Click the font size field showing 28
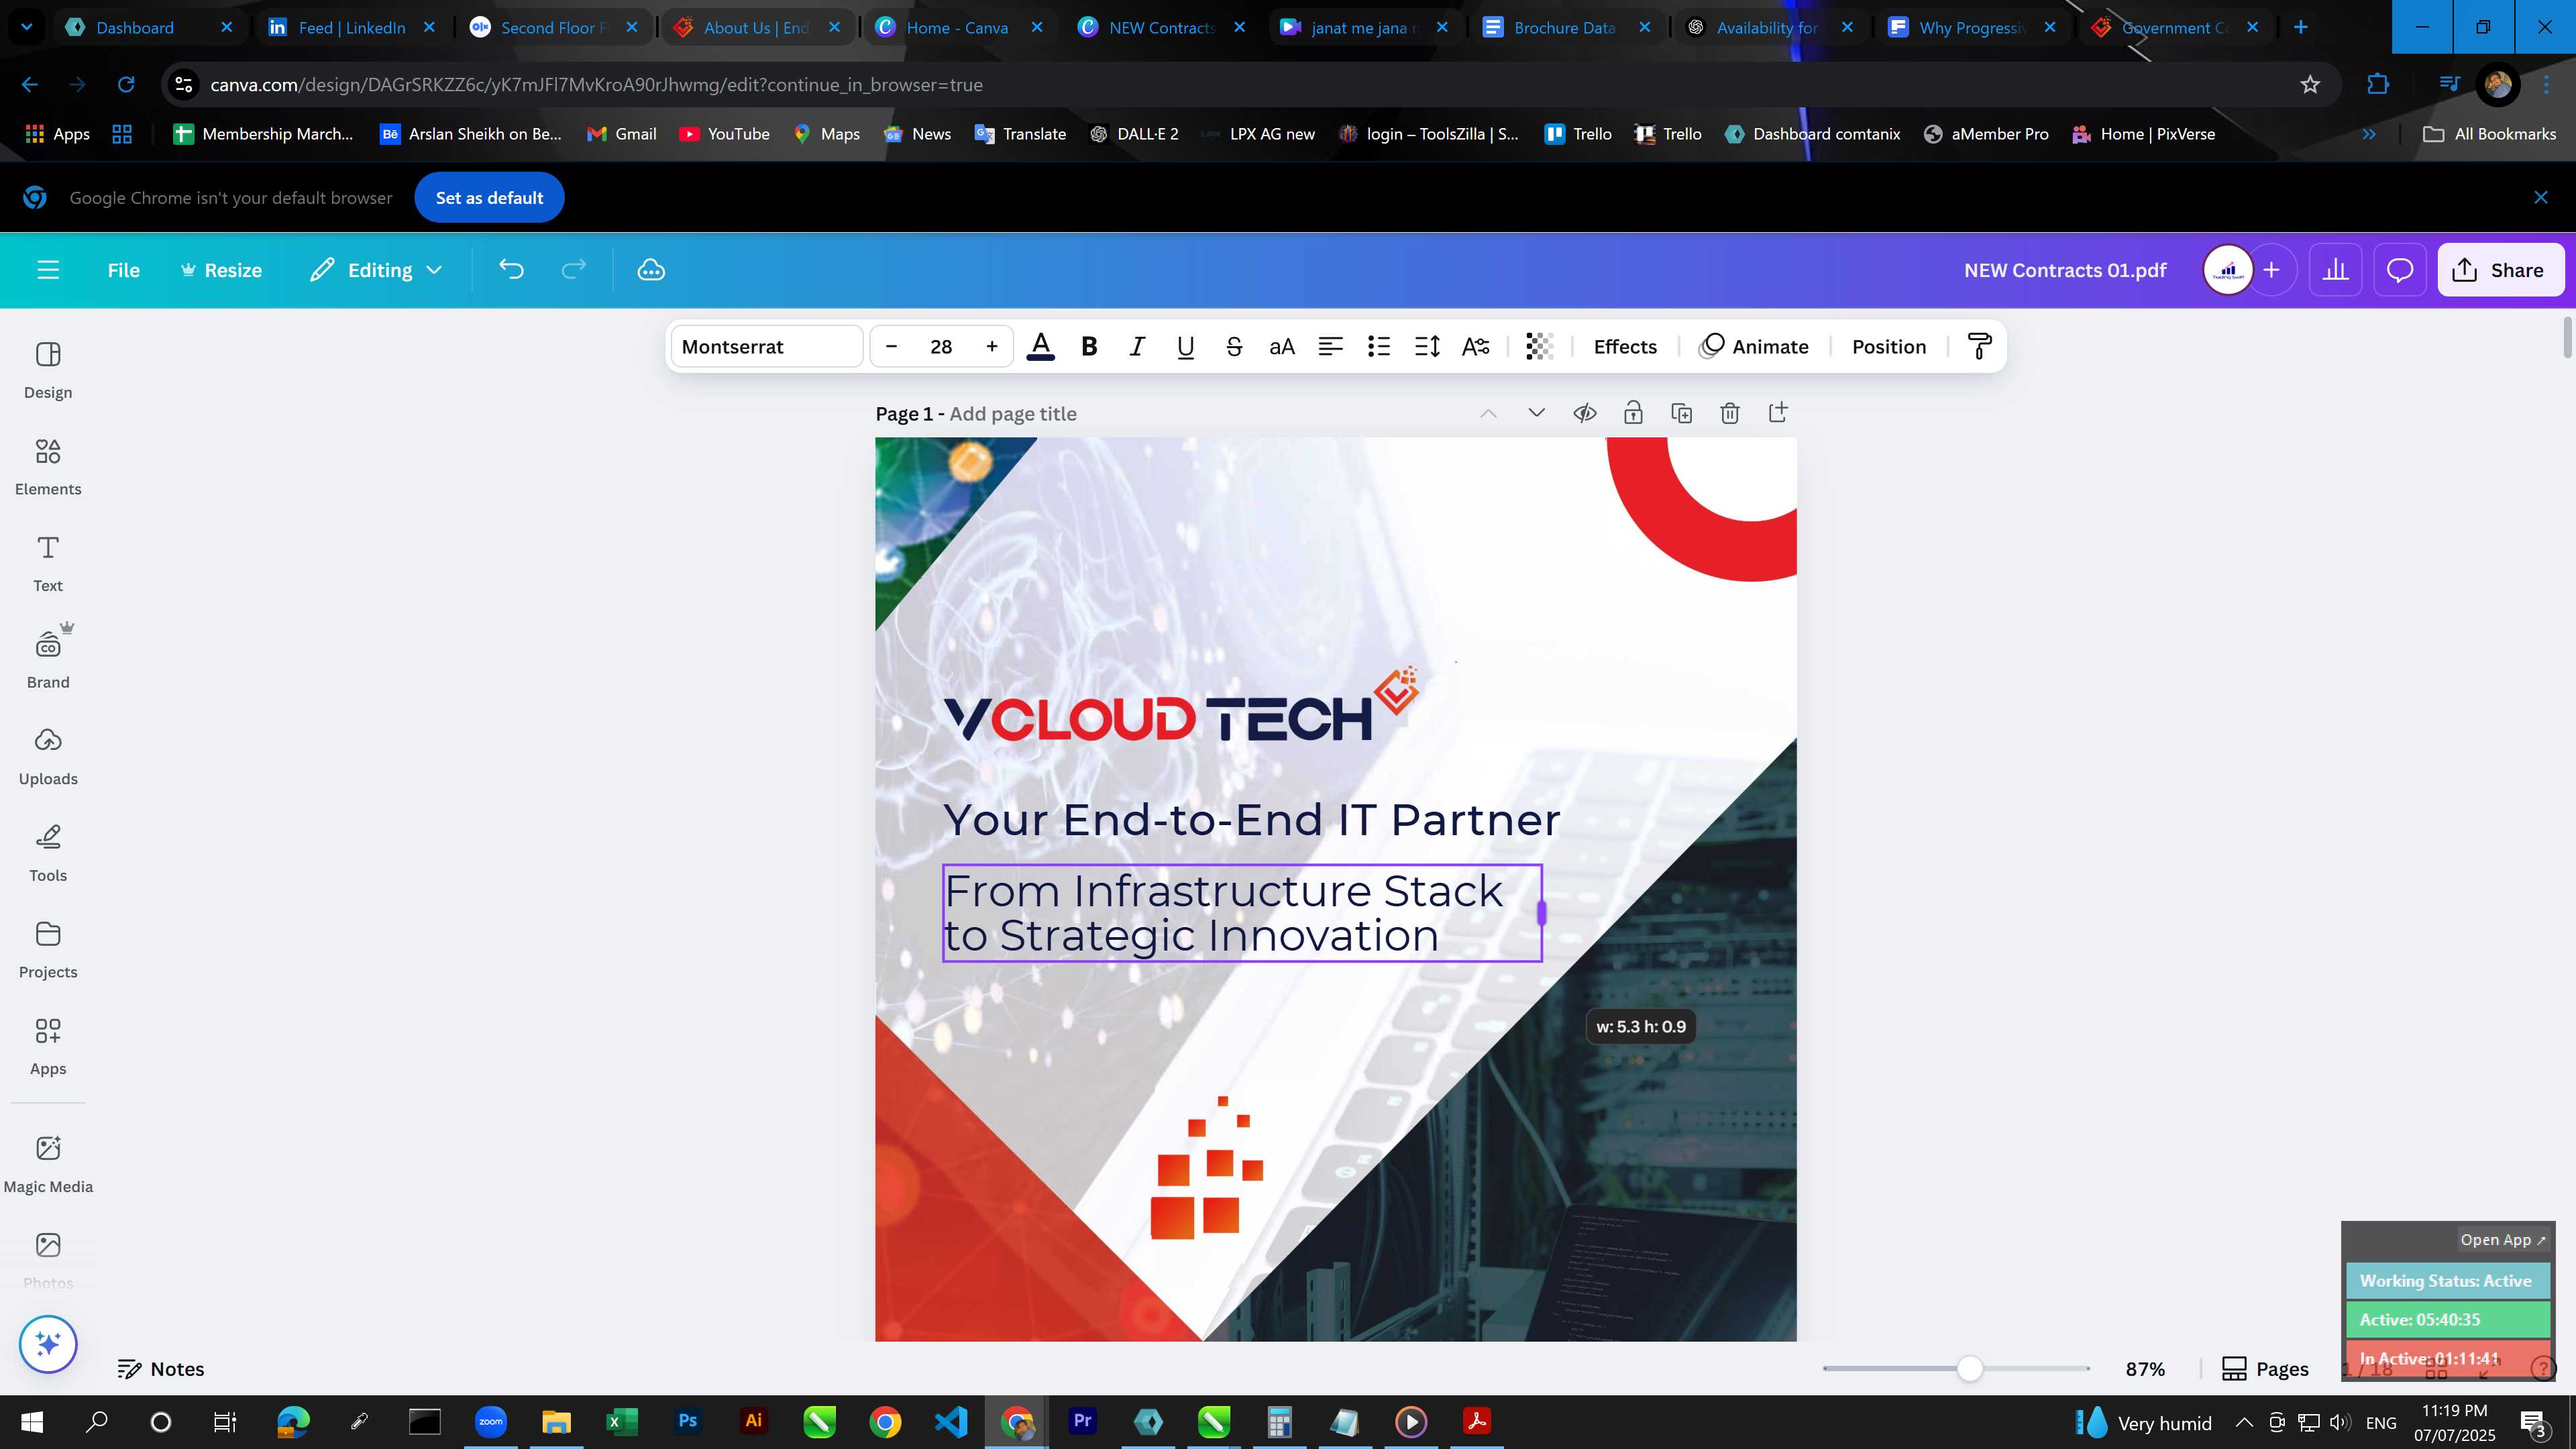Image resolution: width=2576 pixels, height=1449 pixels. 941,347
